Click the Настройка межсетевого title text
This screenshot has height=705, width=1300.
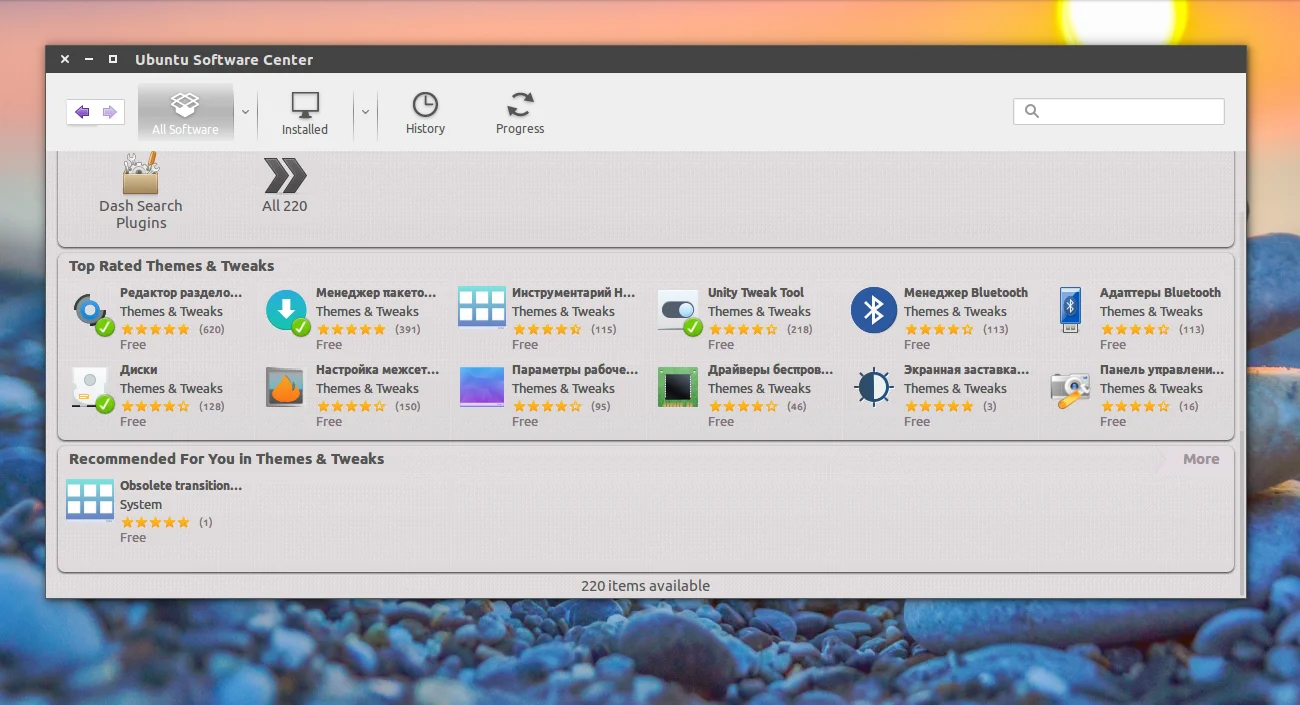coord(378,370)
